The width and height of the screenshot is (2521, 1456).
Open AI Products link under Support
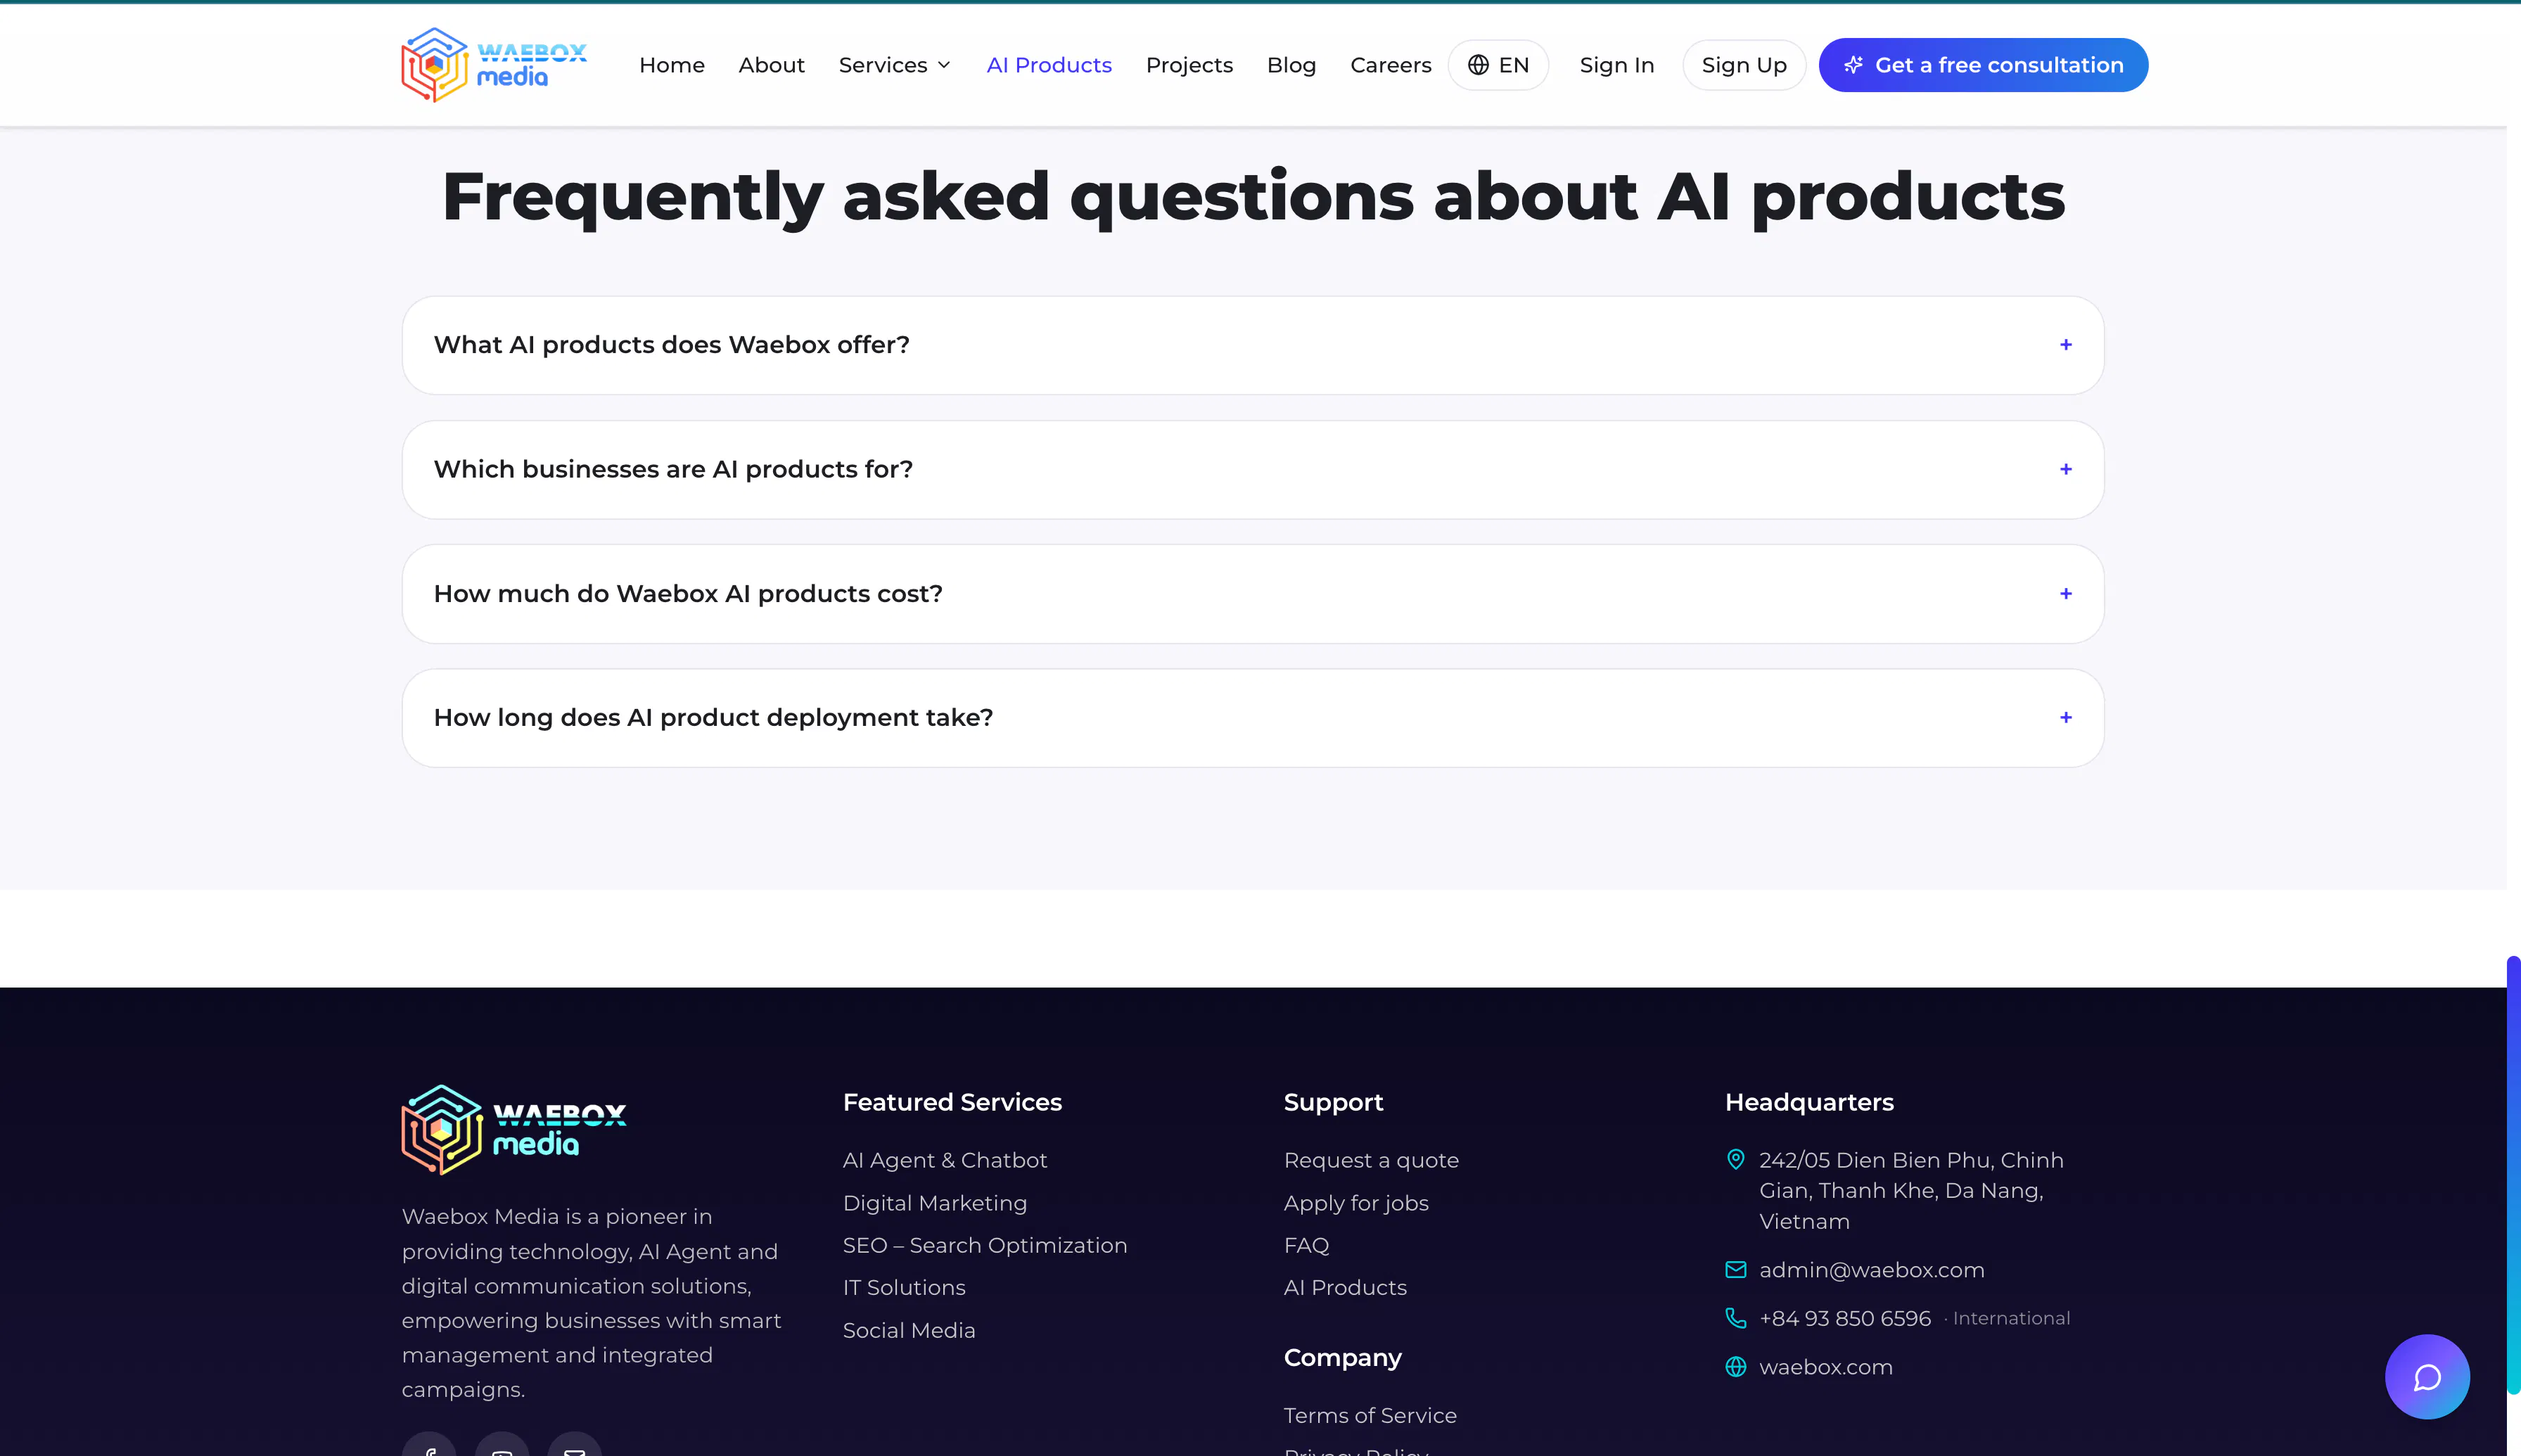(x=1345, y=1288)
